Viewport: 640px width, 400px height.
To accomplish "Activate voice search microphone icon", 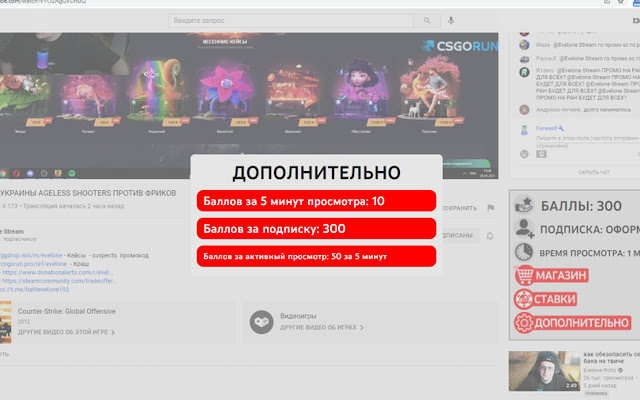I will pyautogui.click(x=451, y=20).
